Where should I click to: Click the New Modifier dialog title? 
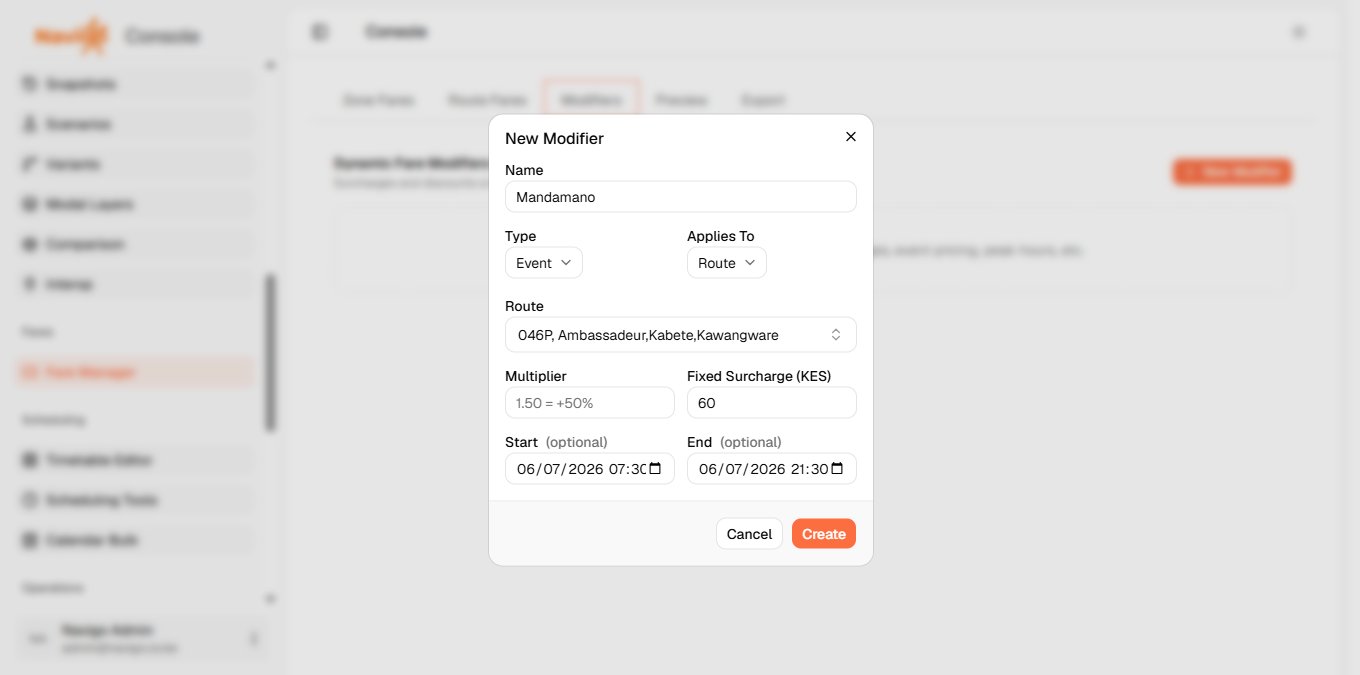pos(554,138)
